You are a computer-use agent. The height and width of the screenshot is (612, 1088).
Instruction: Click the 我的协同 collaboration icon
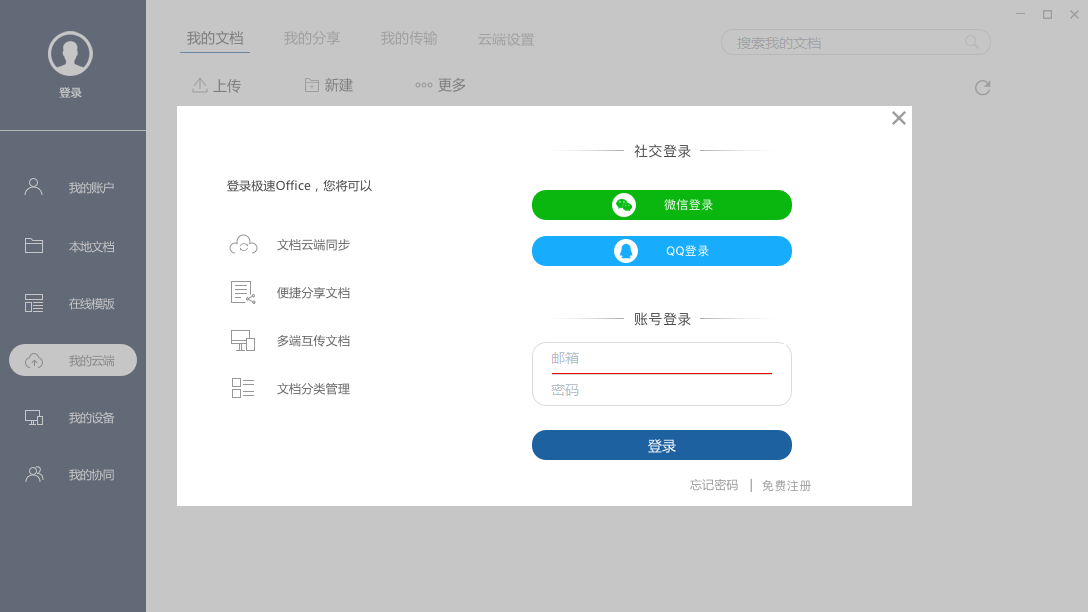click(34, 474)
